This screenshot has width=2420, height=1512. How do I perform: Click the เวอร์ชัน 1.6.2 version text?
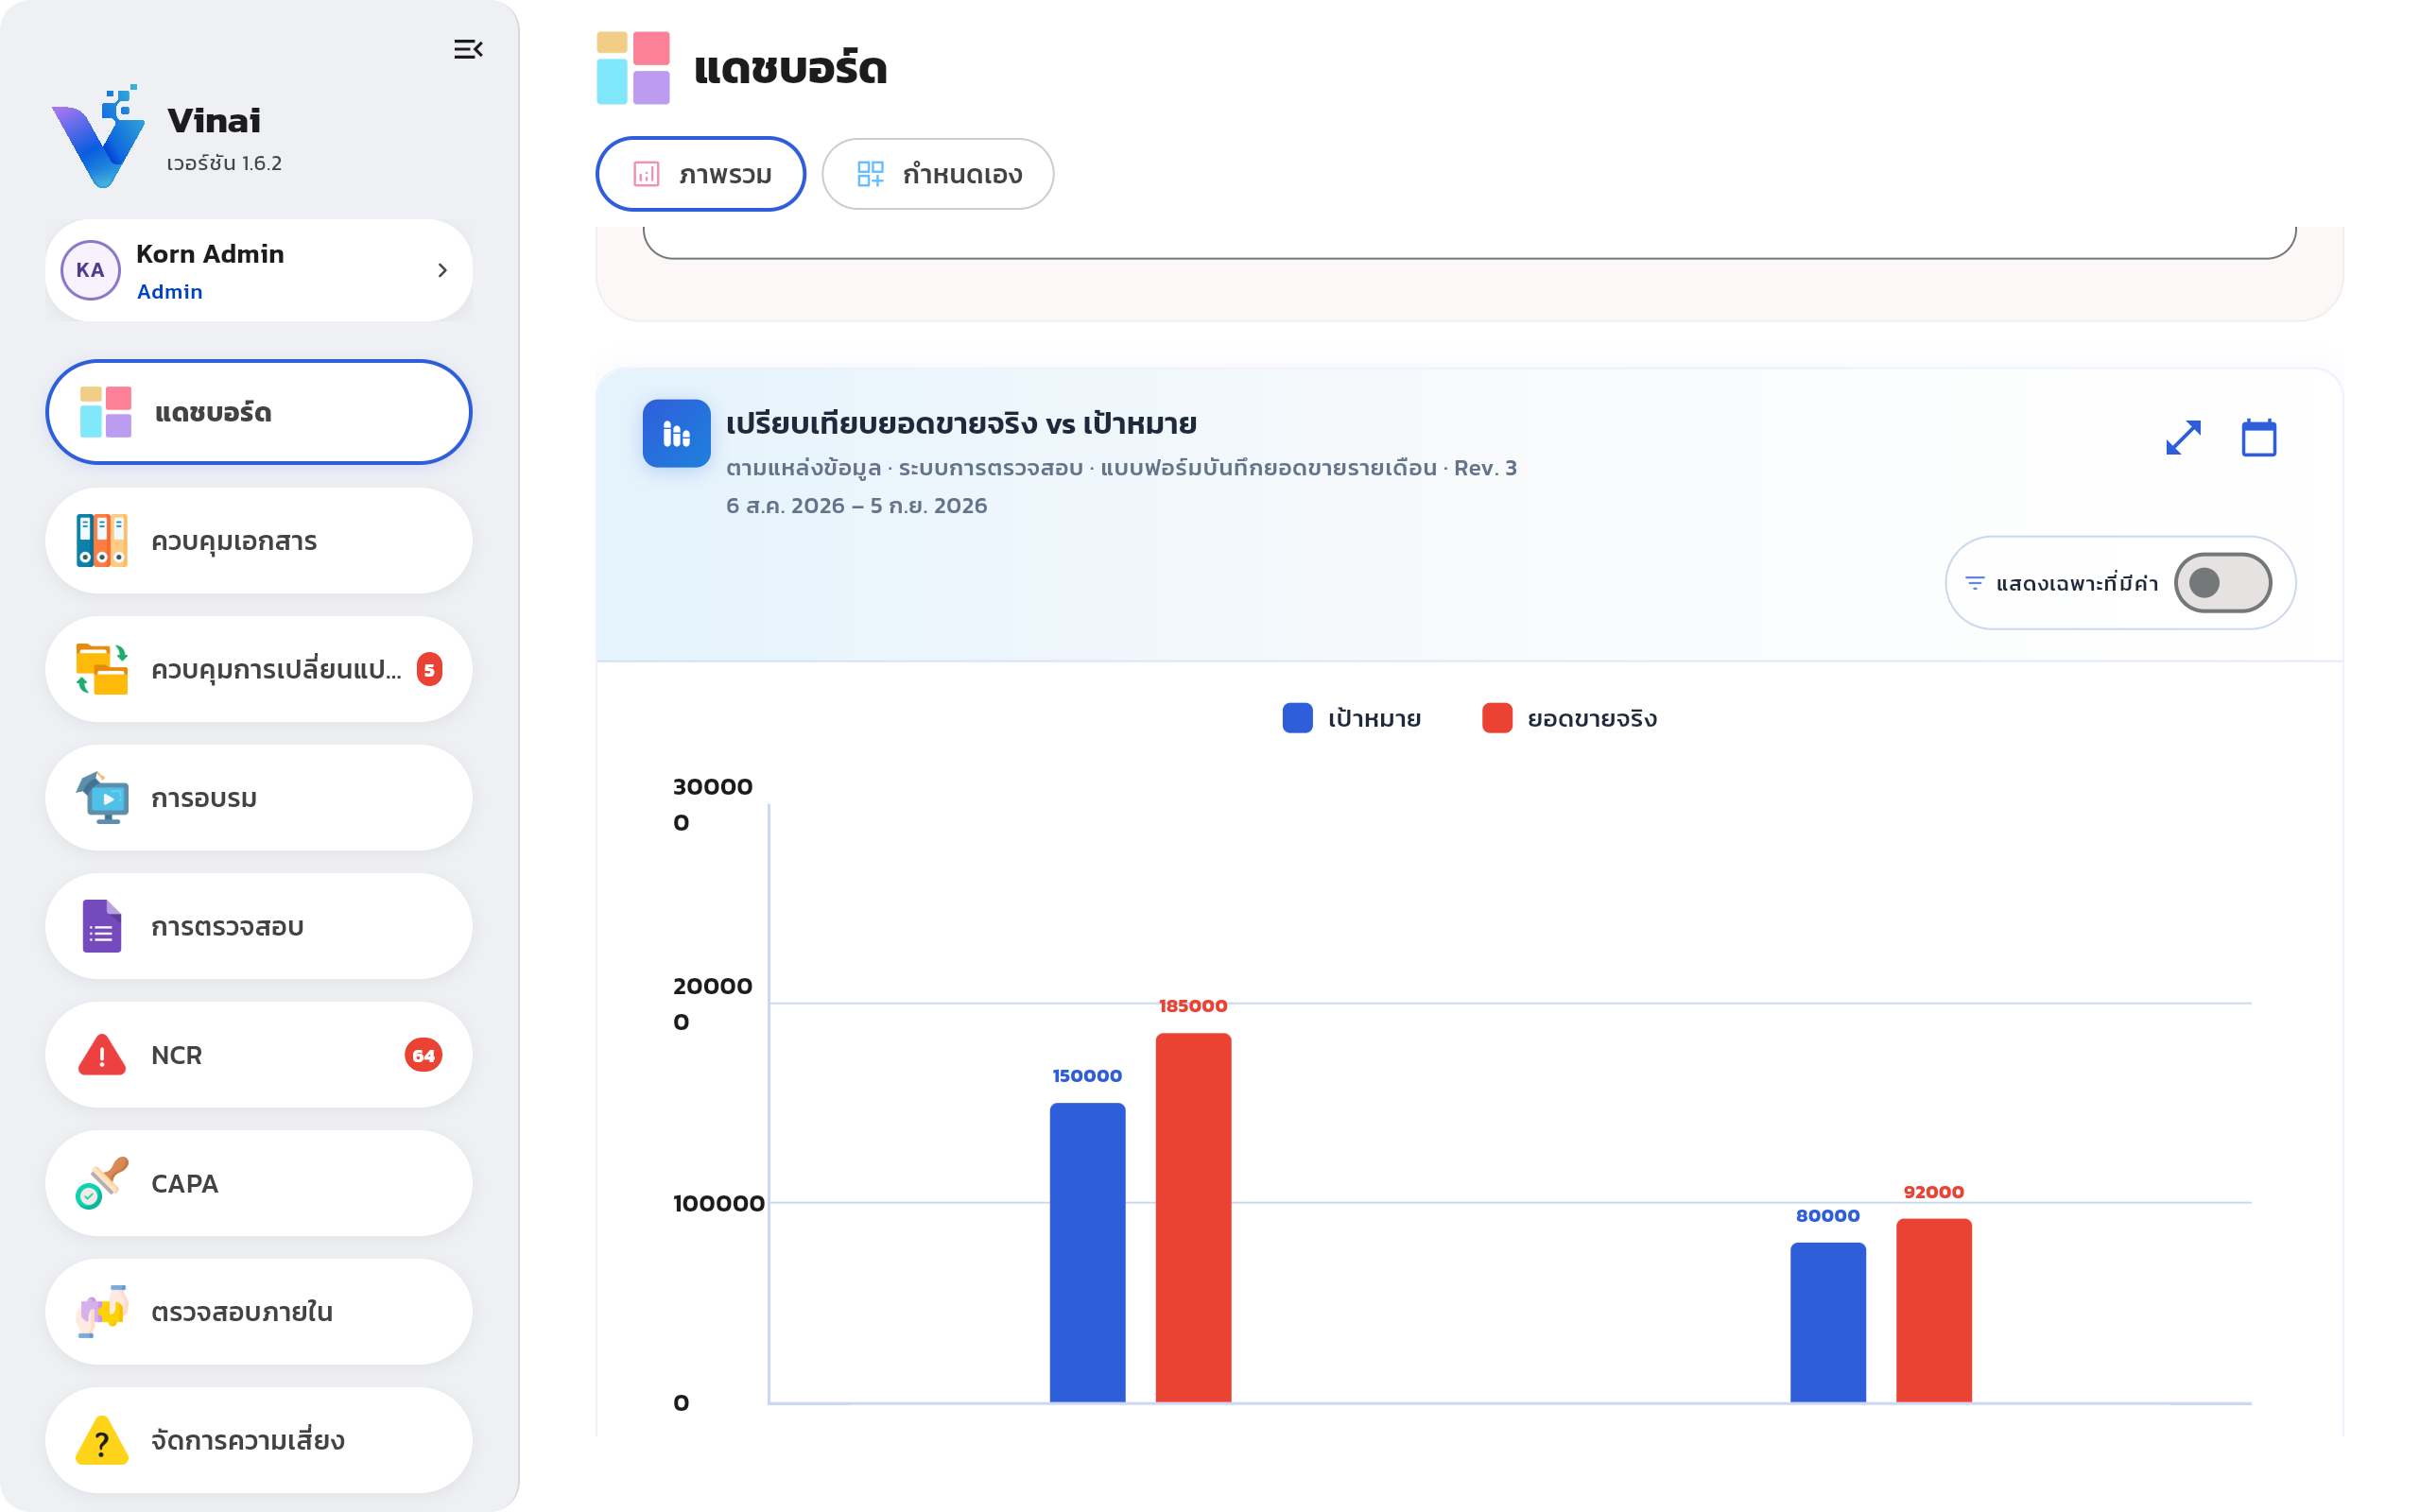point(224,163)
